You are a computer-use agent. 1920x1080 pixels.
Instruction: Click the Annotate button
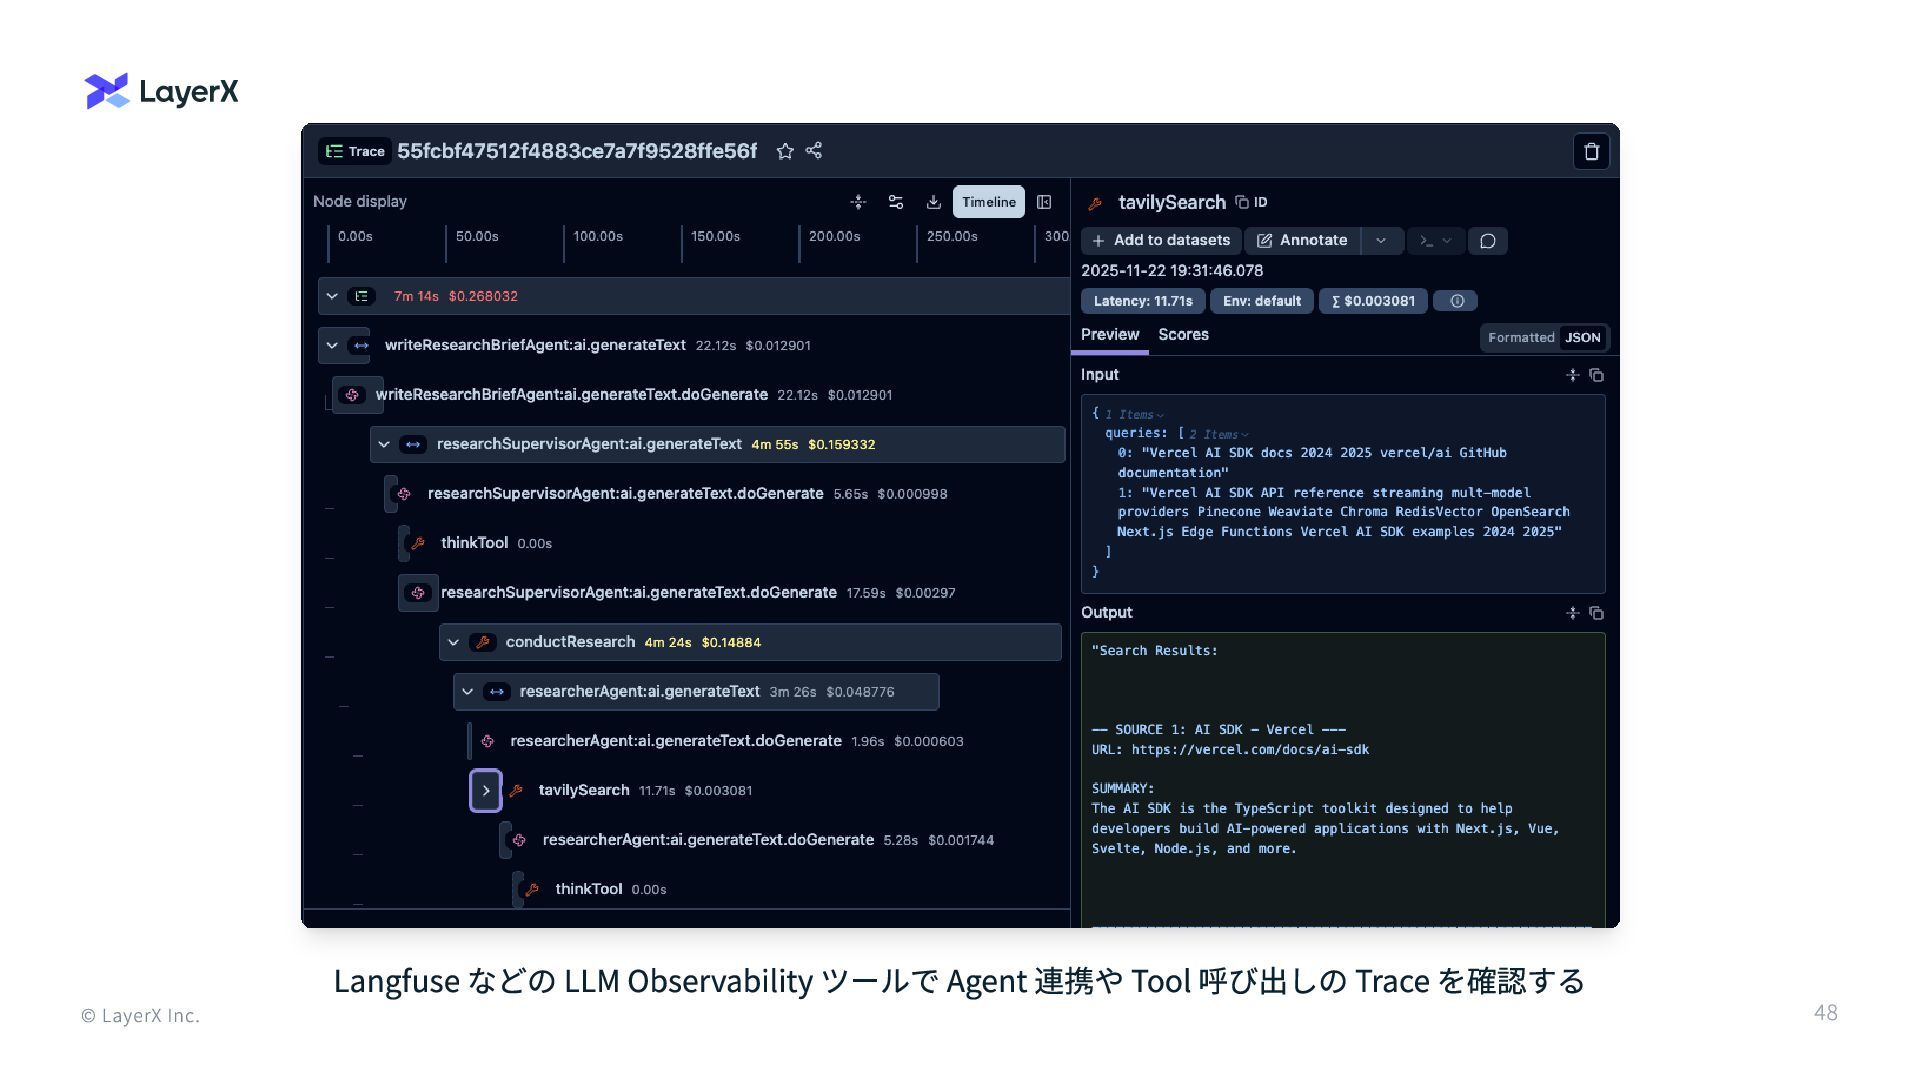(1302, 241)
